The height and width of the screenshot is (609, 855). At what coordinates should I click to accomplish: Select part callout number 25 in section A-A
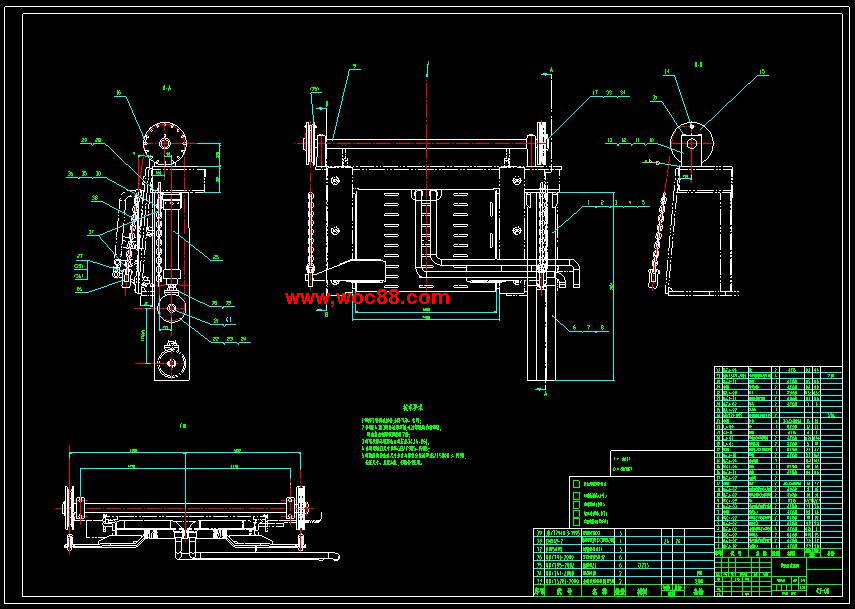pyautogui.click(x=215, y=258)
